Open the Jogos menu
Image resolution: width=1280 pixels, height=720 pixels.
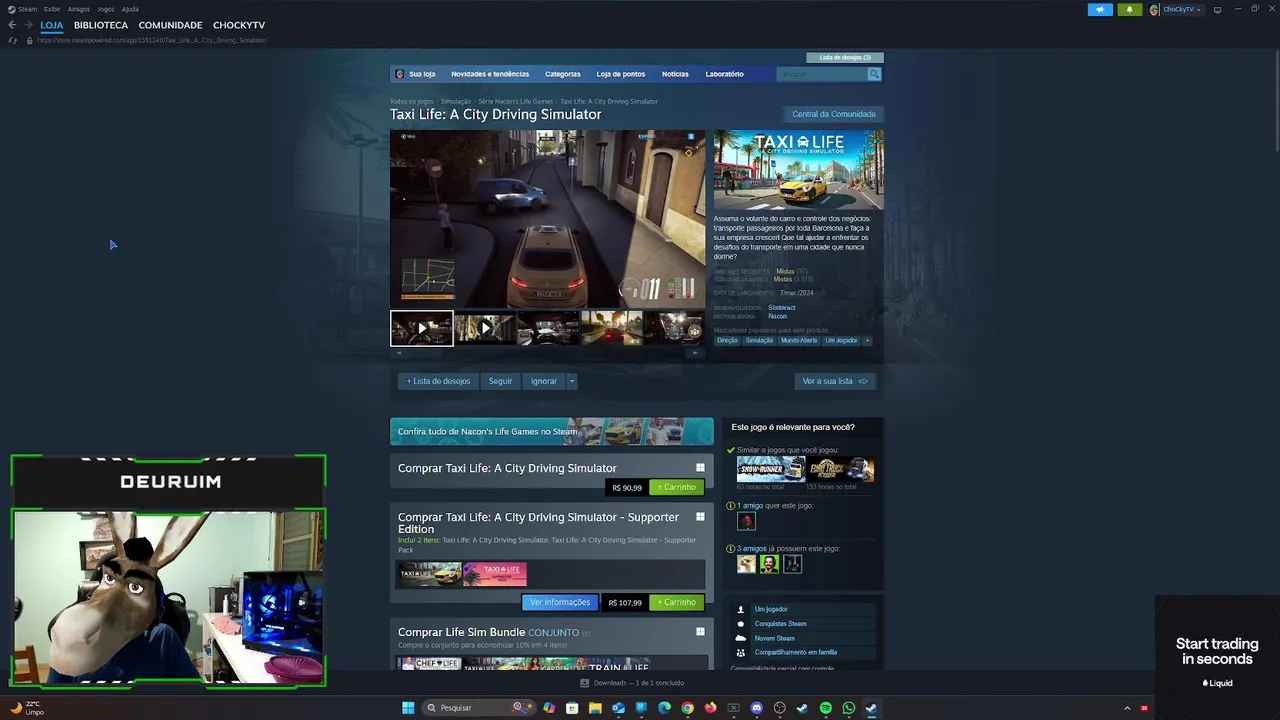coord(106,9)
